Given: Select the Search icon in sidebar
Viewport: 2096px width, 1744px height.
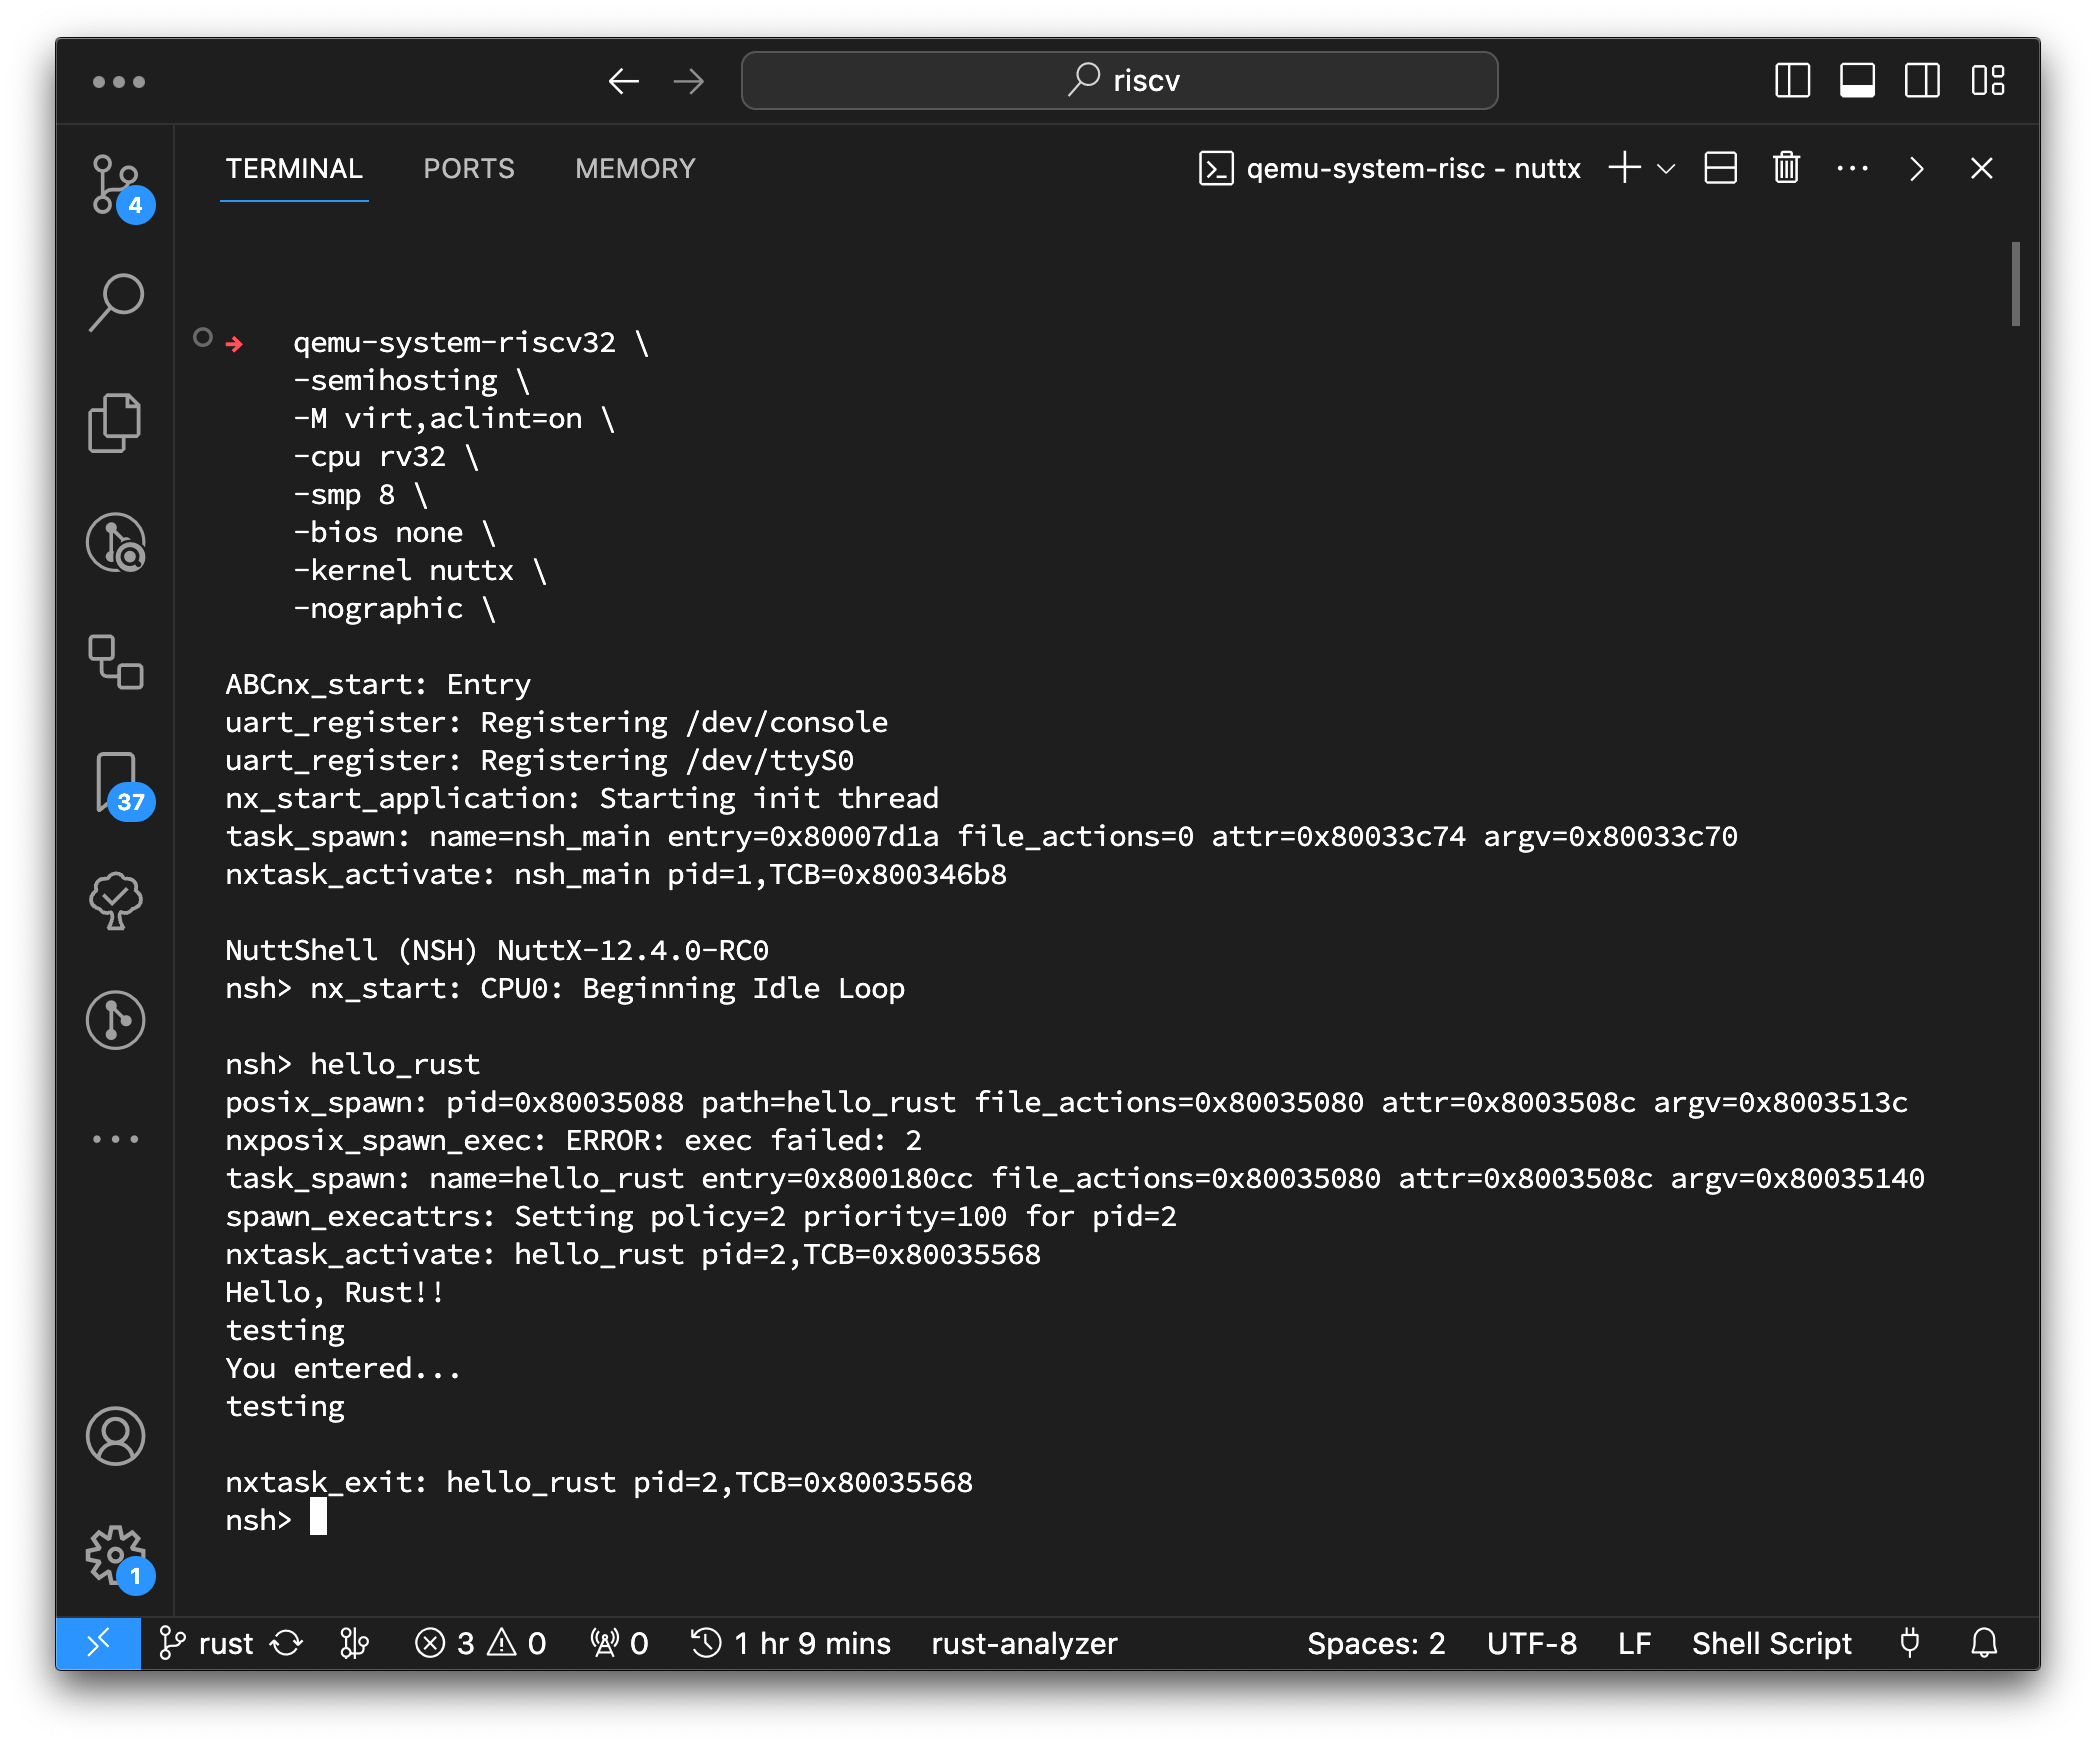Looking at the screenshot, I should (x=115, y=292).
